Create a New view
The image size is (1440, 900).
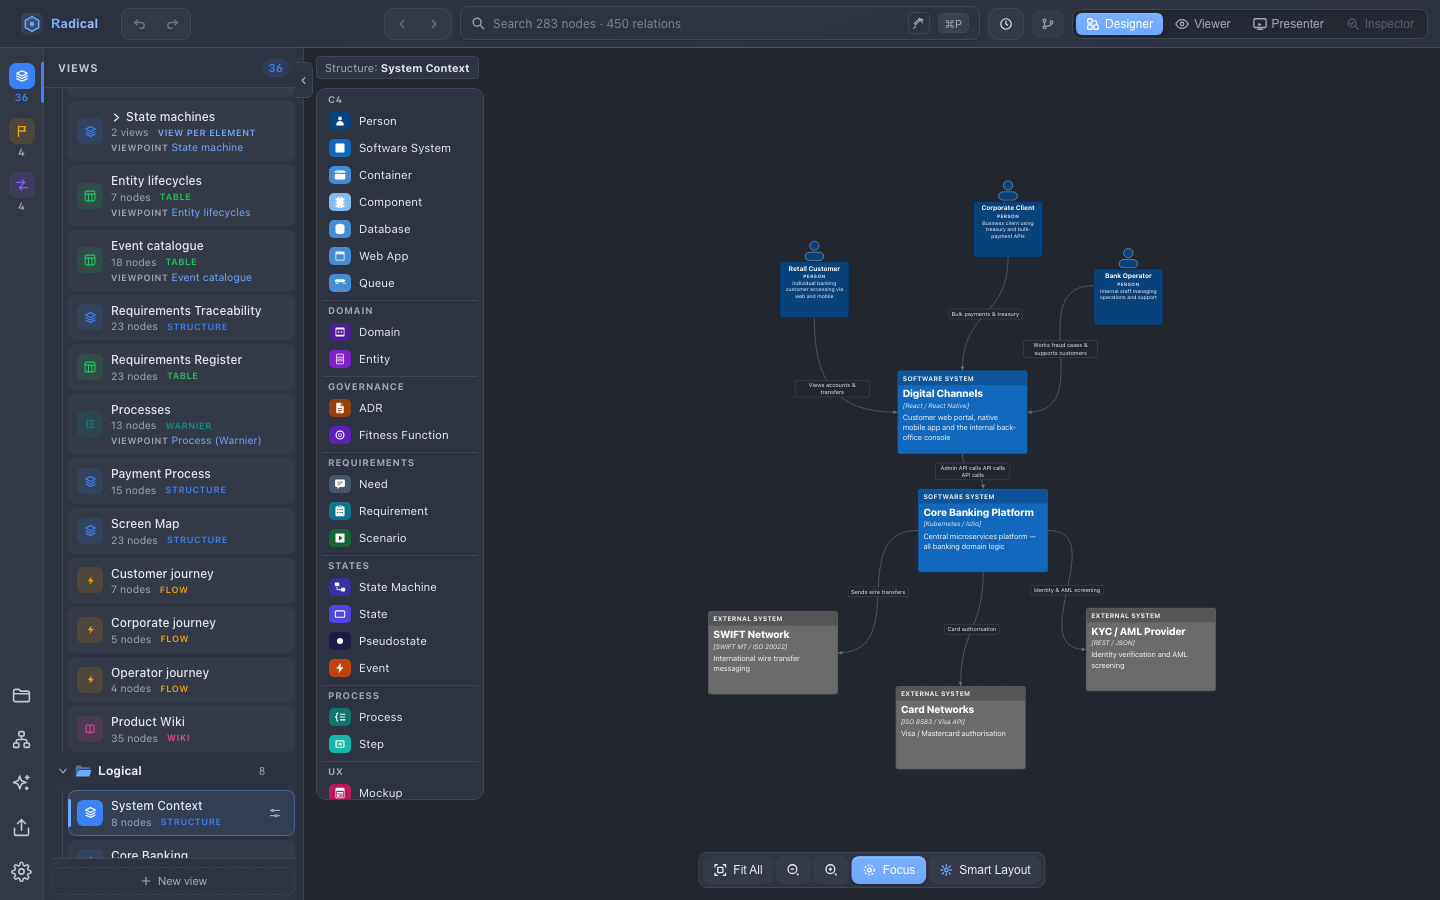pyautogui.click(x=174, y=881)
